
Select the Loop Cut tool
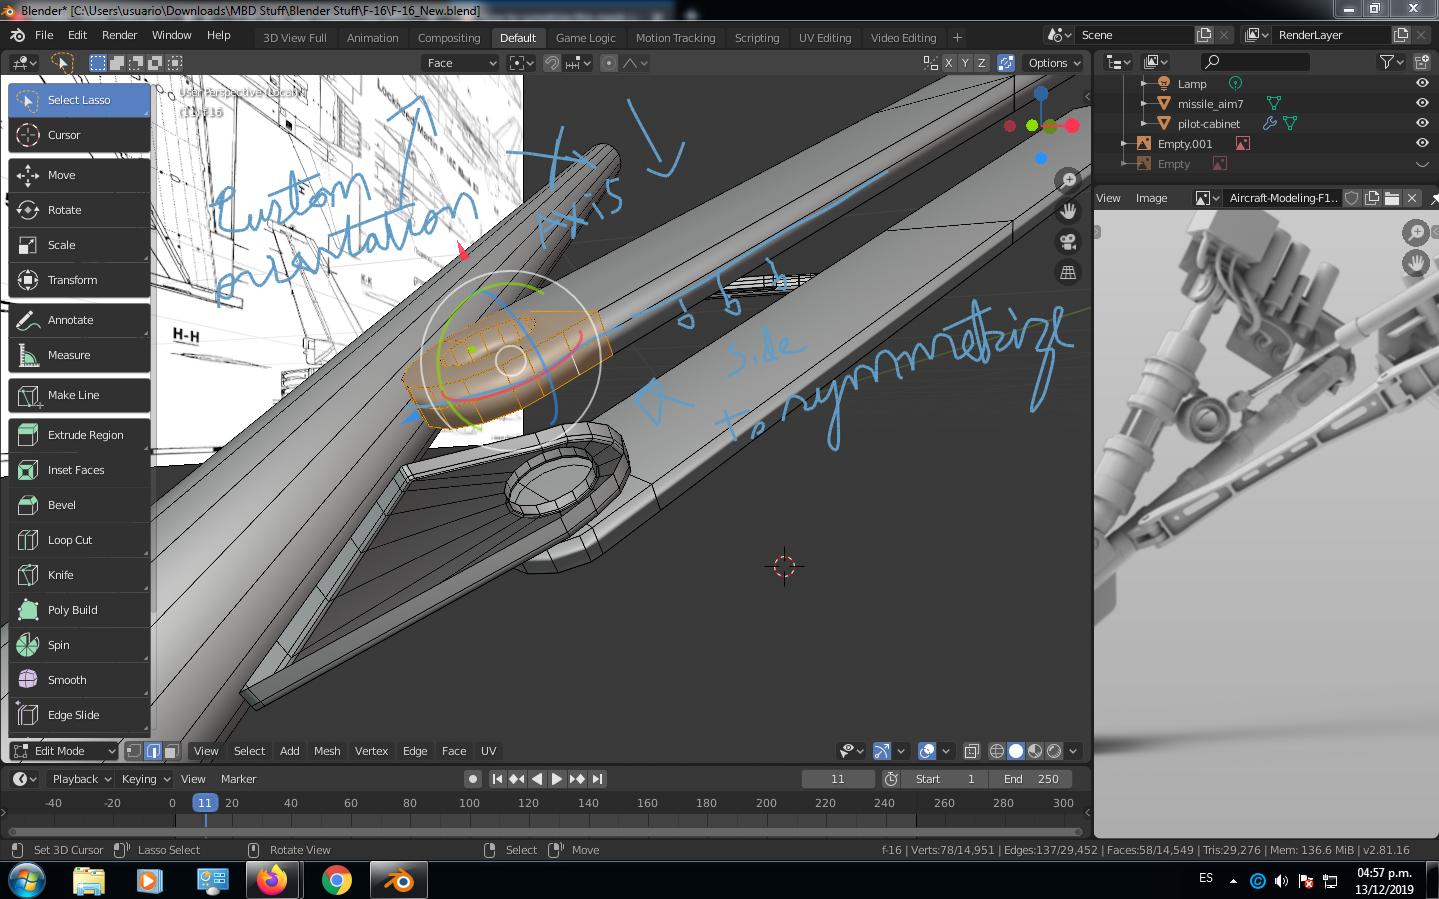pos(79,540)
